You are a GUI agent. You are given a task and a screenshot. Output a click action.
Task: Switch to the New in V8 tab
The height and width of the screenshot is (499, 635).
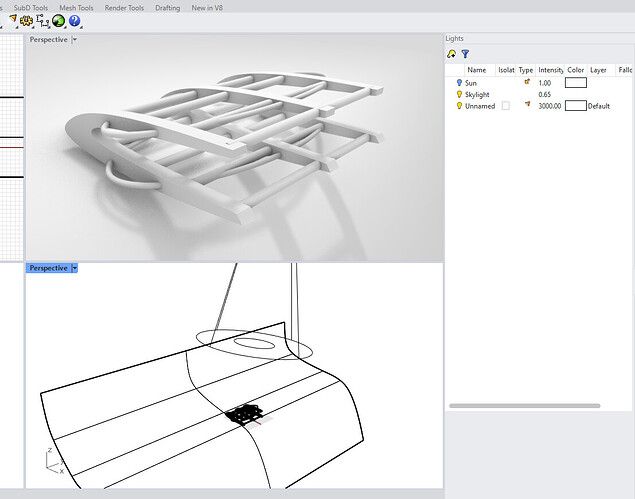[x=207, y=8]
